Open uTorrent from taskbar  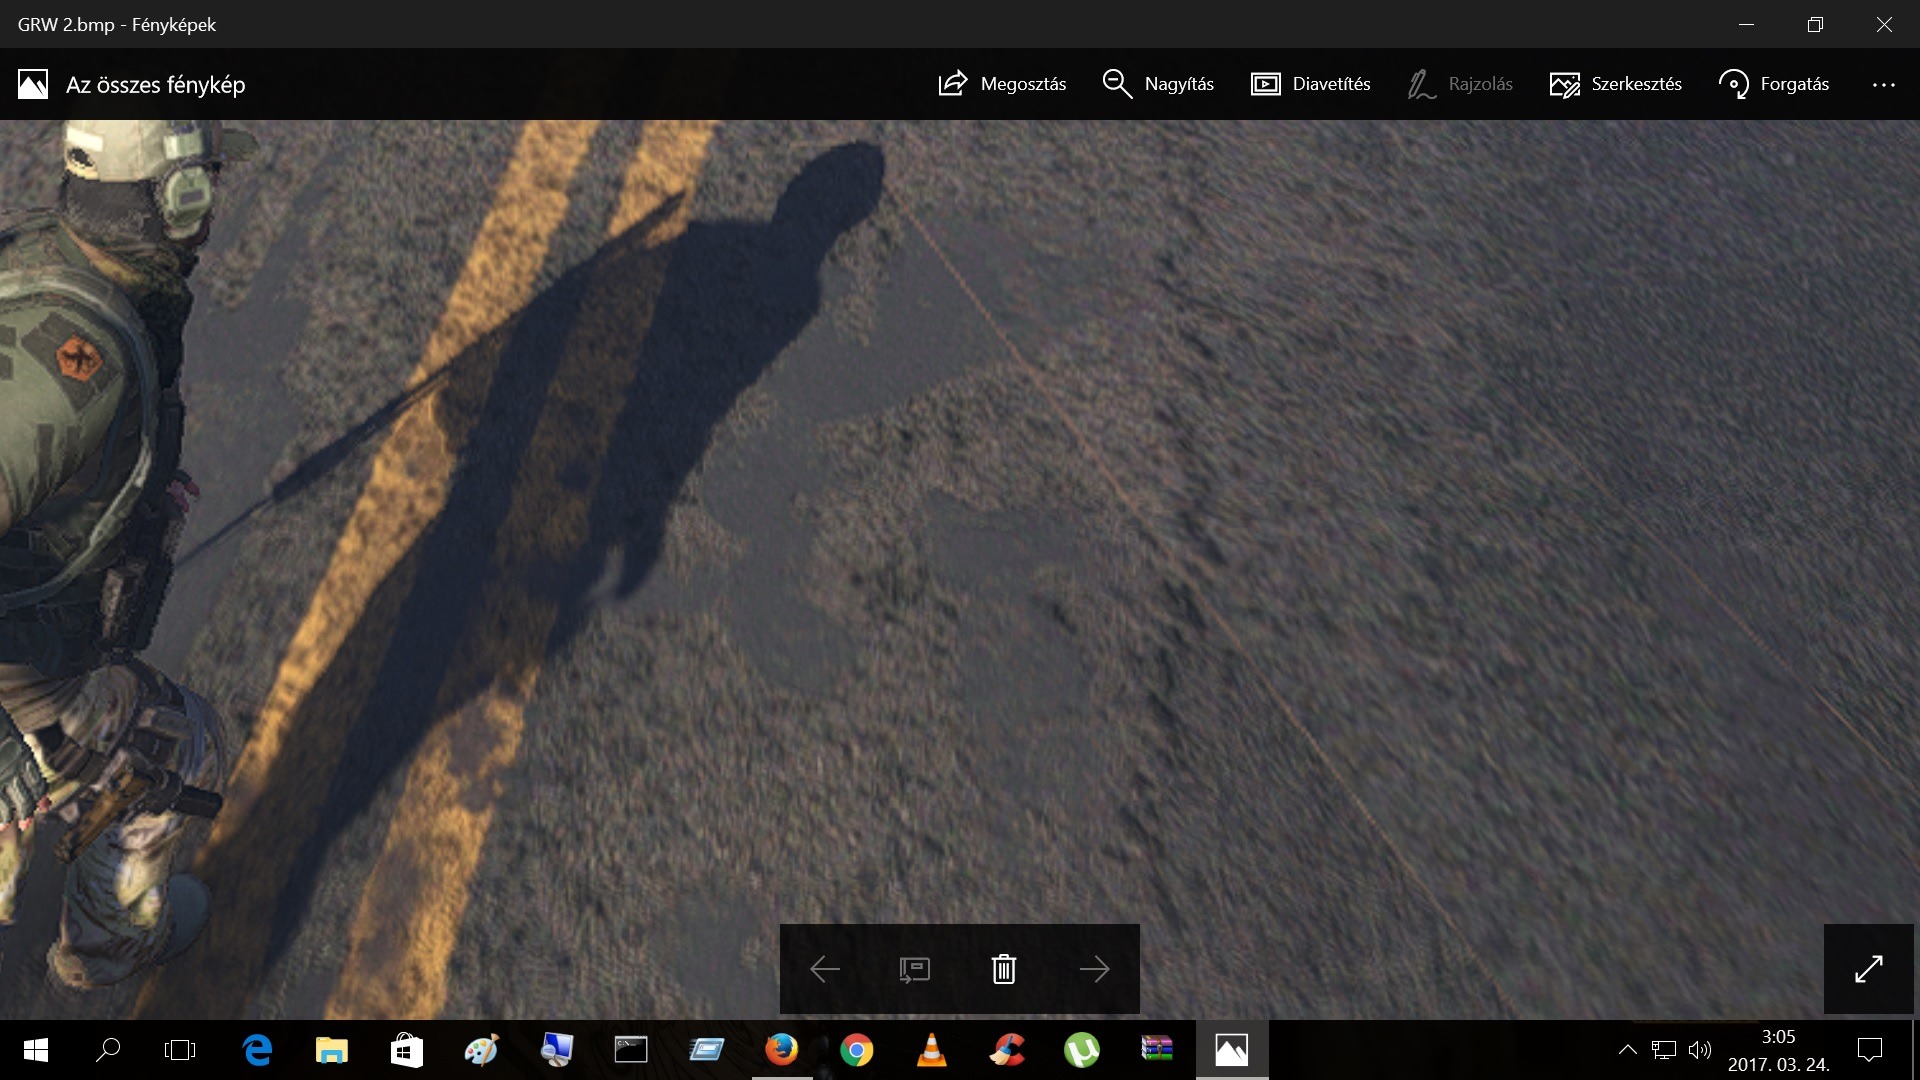pos(1081,1050)
